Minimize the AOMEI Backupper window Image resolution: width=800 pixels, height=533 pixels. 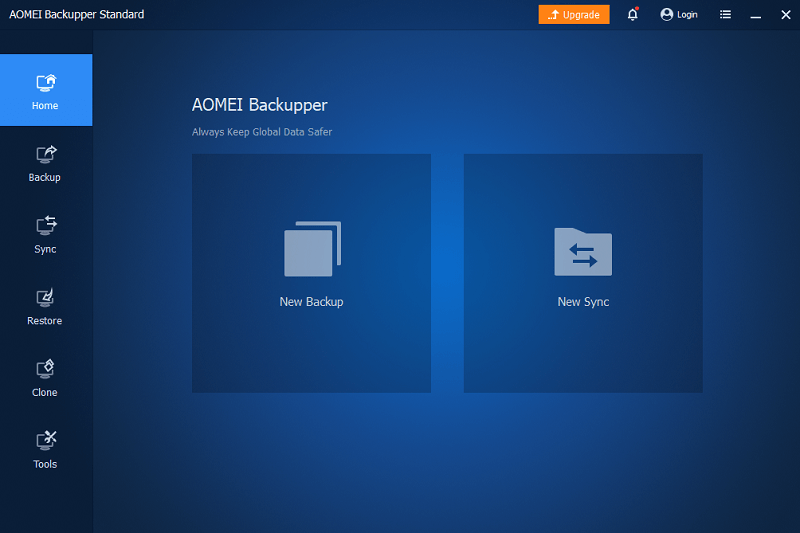click(756, 15)
